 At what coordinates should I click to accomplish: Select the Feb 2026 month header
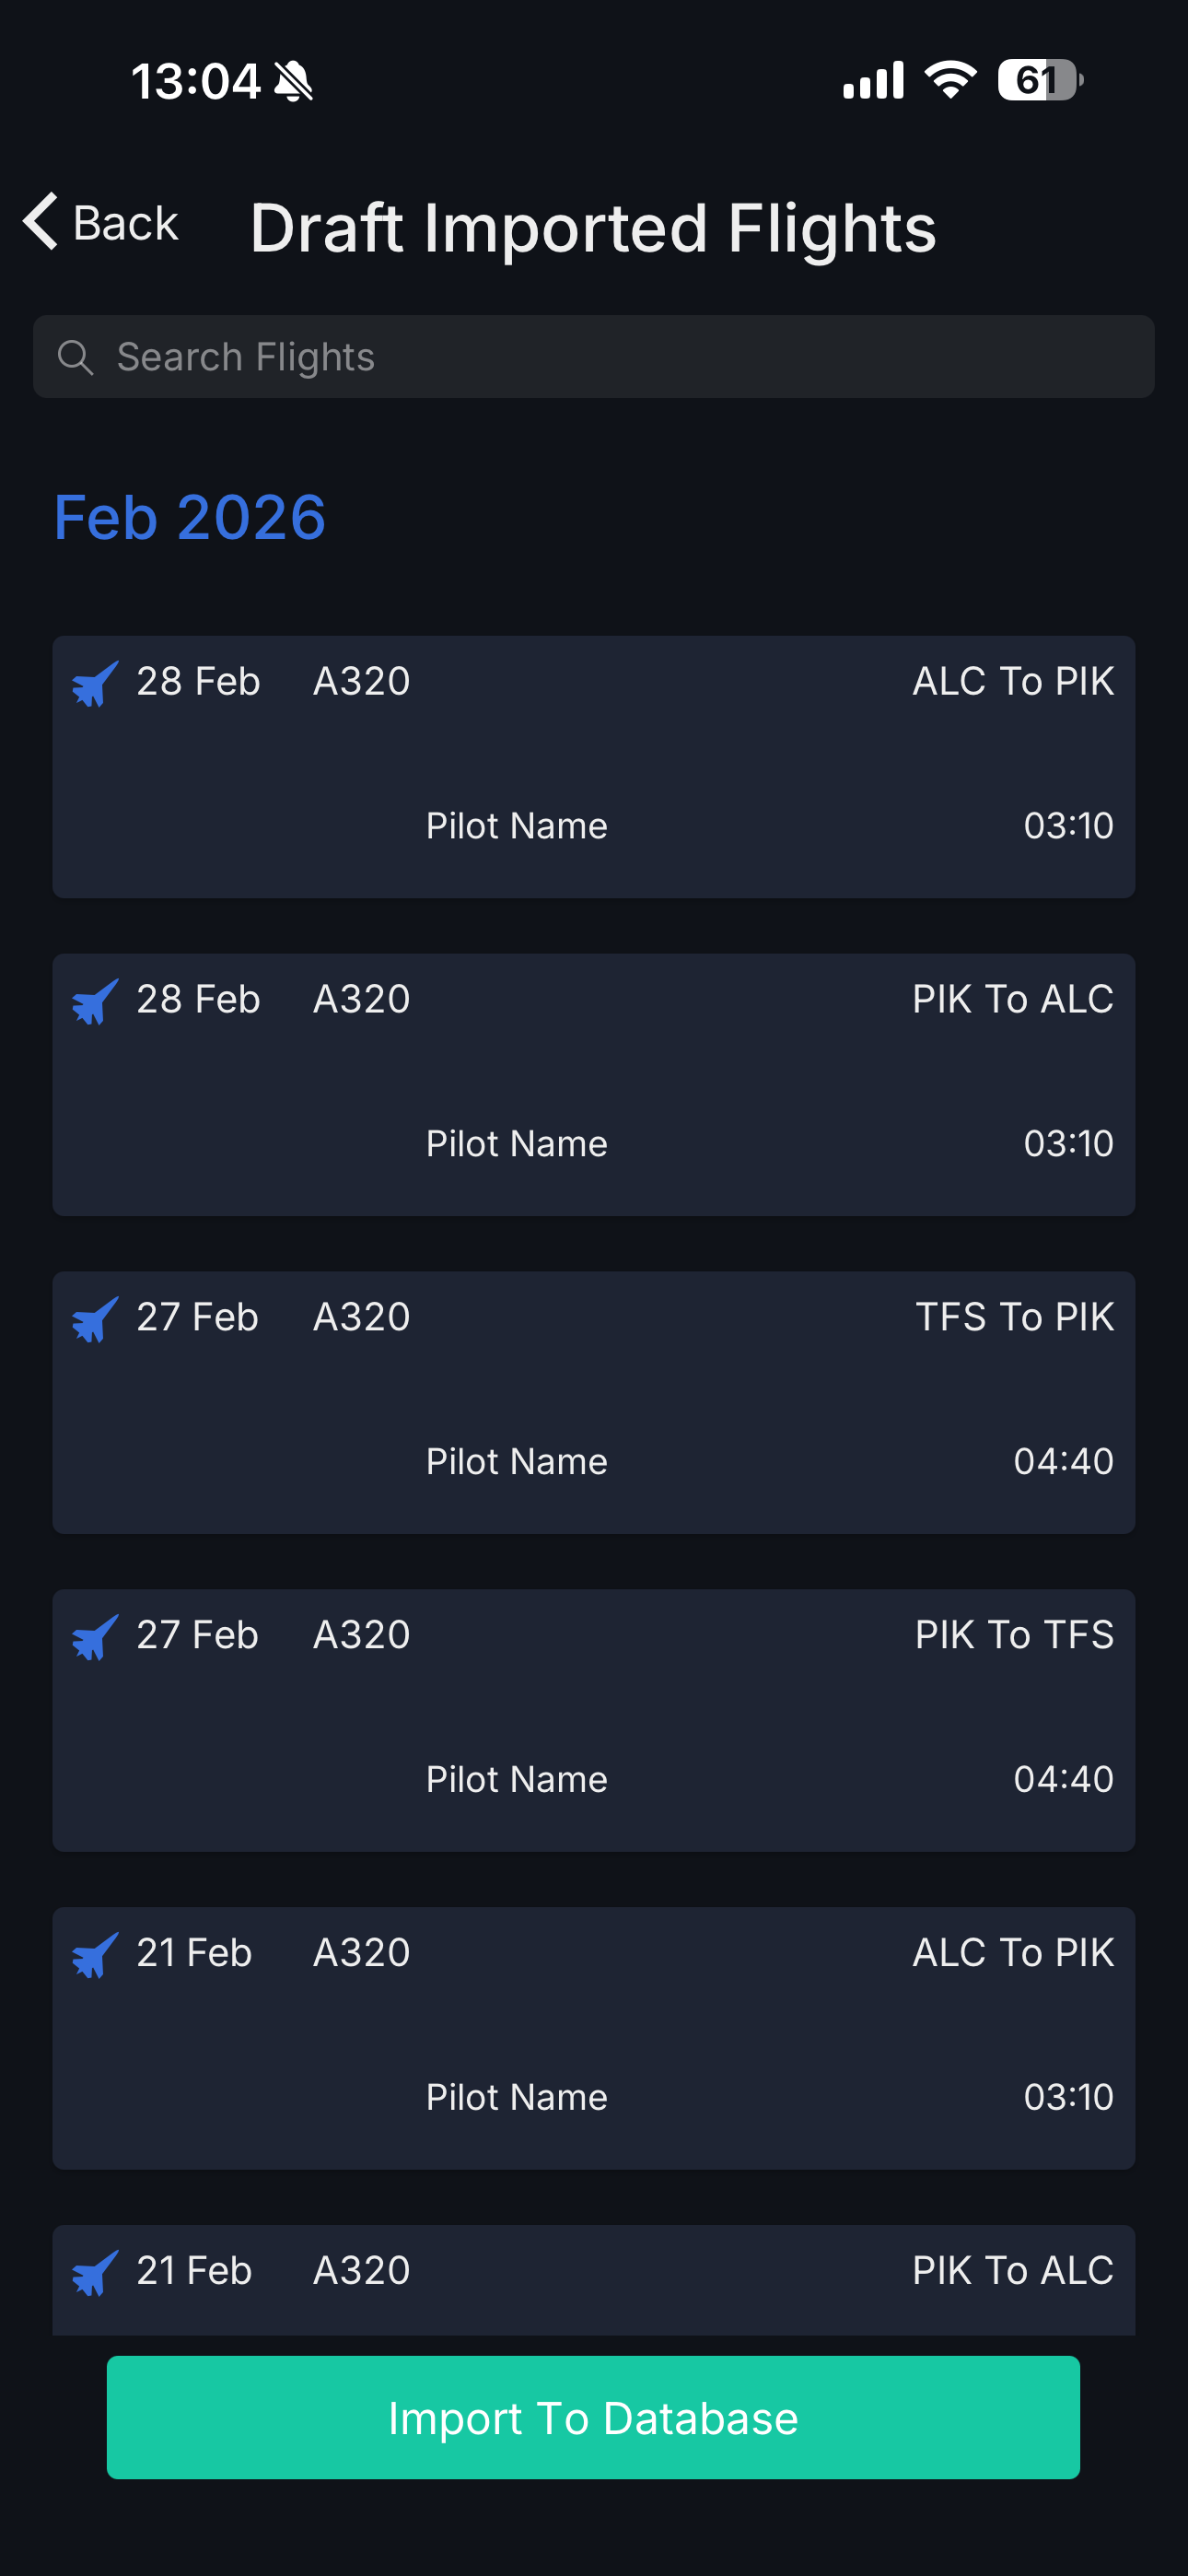coord(190,518)
